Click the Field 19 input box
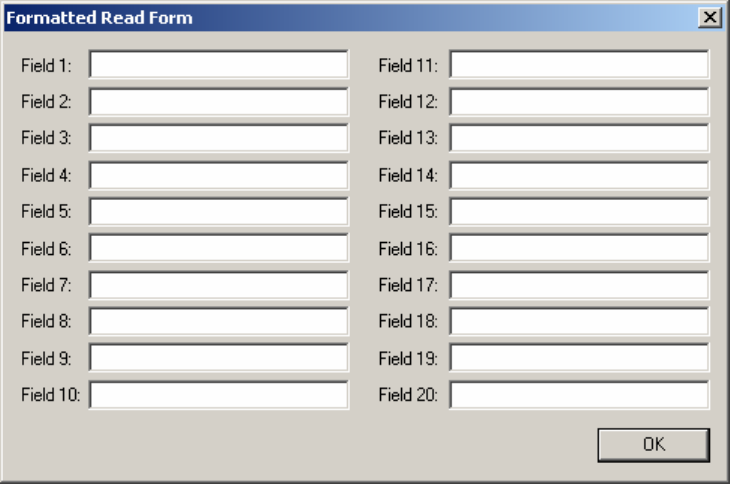 tap(579, 358)
